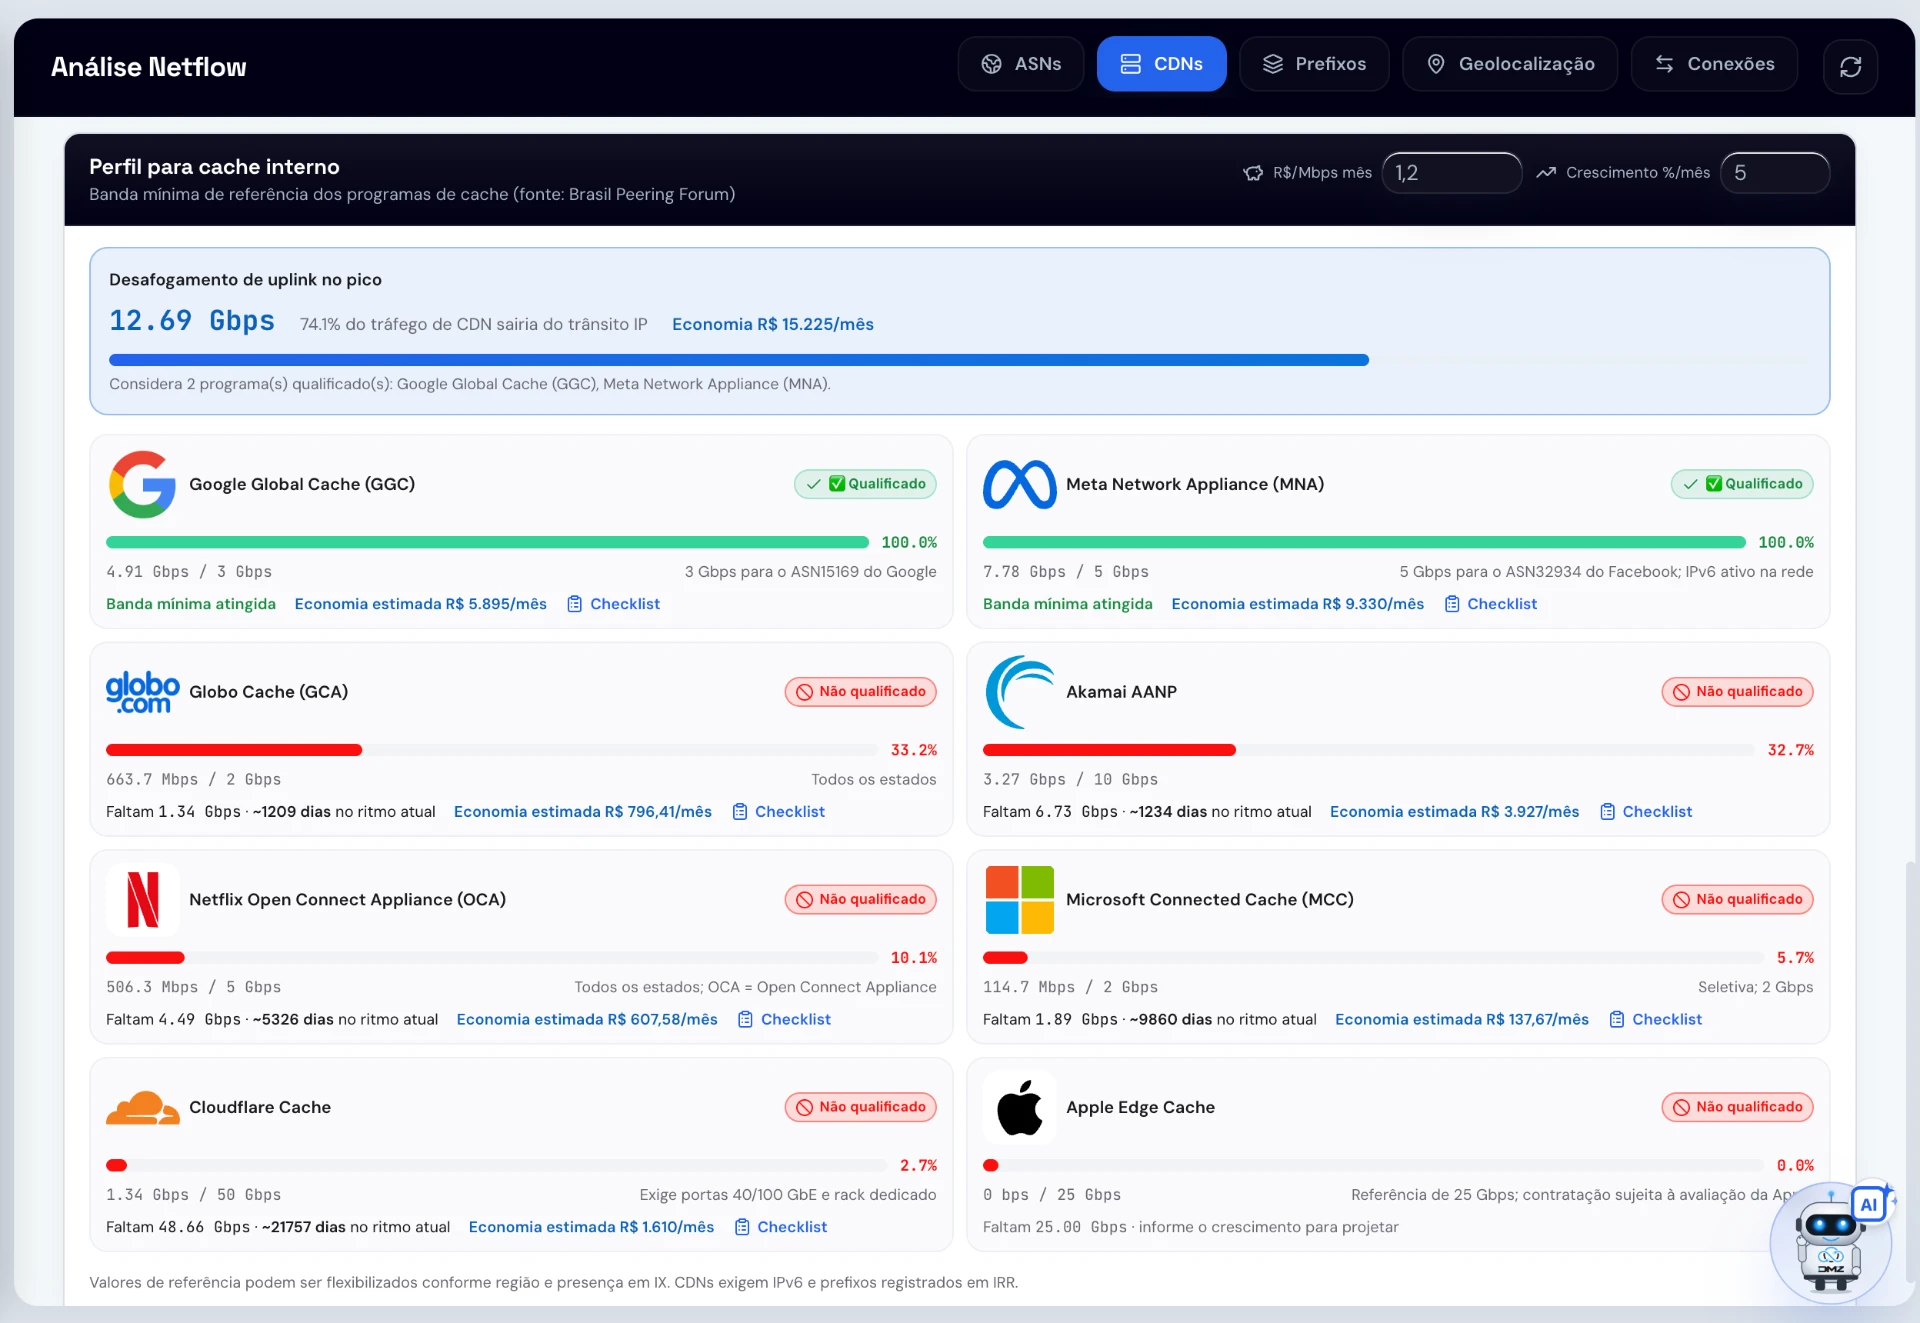Click Banda mínima atingida under Google cache
1920x1323 pixels.
coord(191,604)
